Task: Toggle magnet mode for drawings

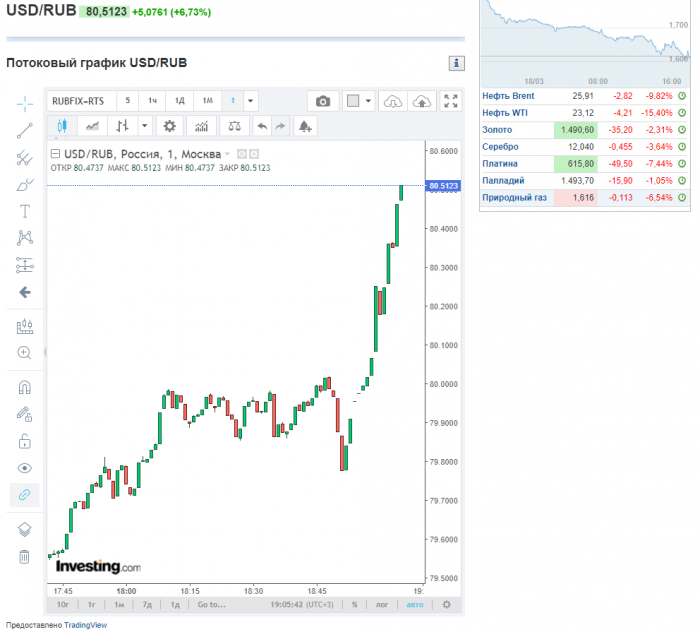Action: coord(25,387)
